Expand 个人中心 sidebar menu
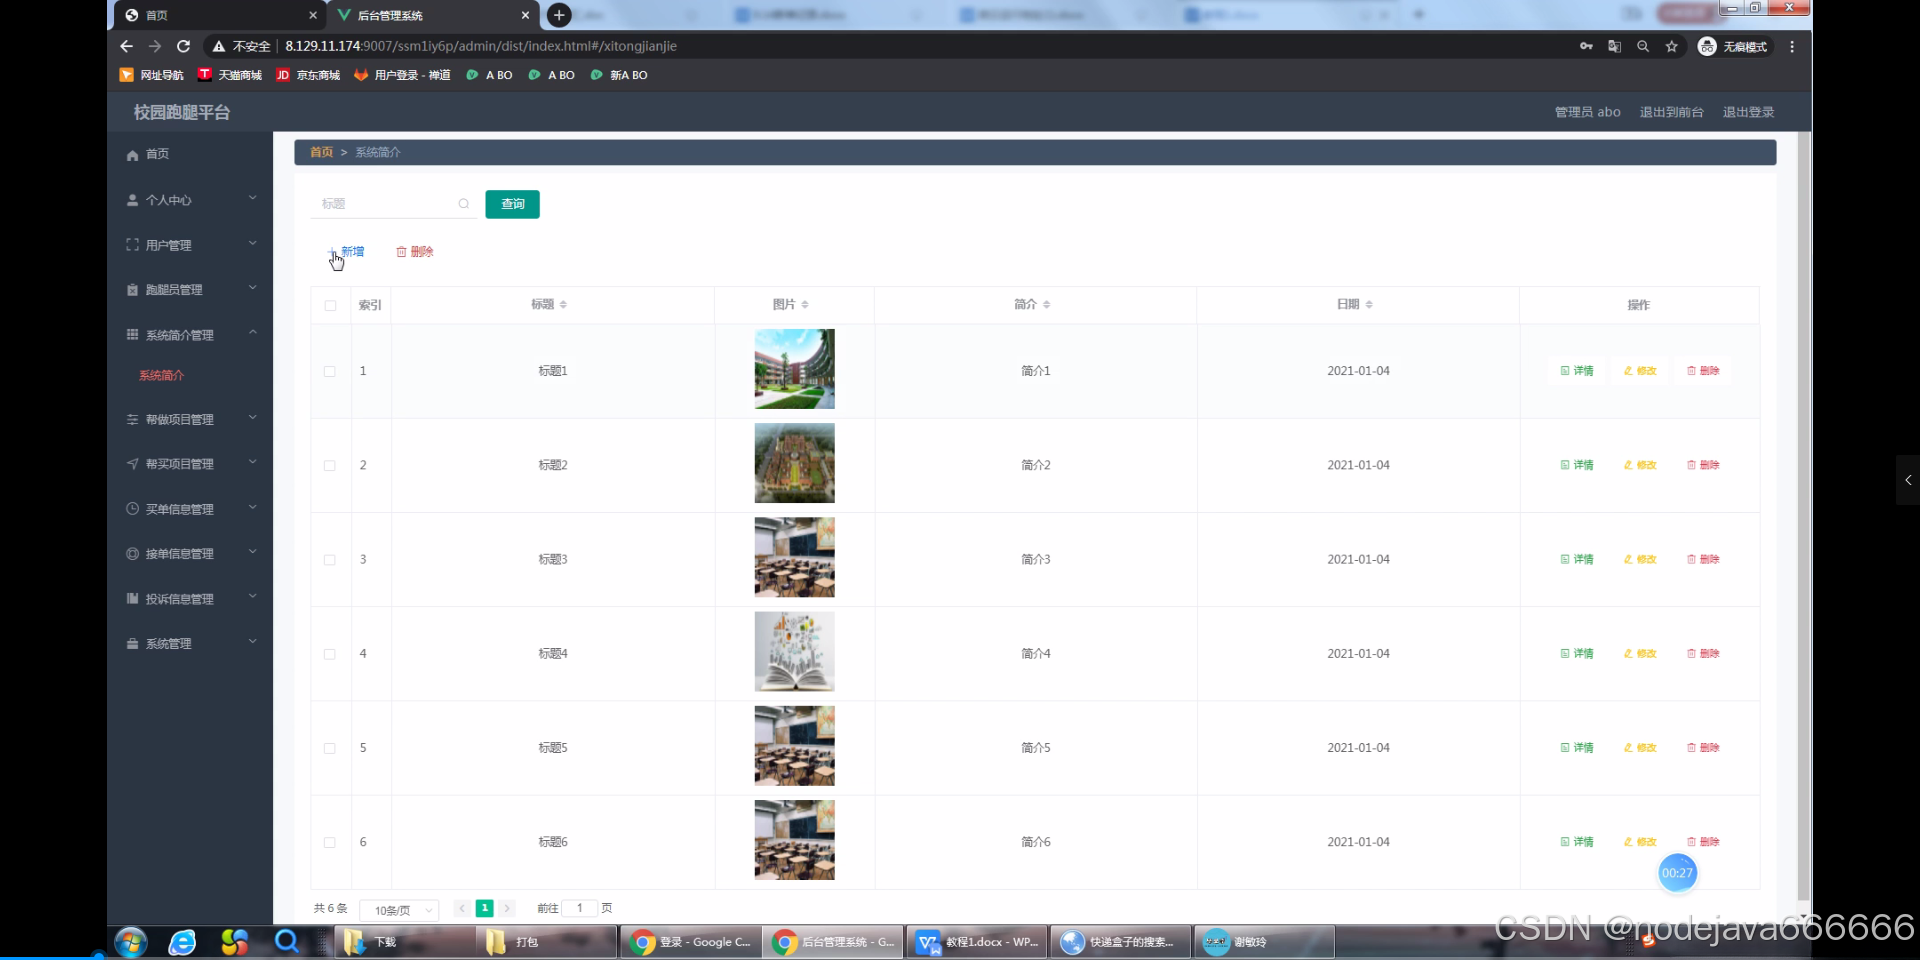1920x960 pixels. [x=190, y=200]
